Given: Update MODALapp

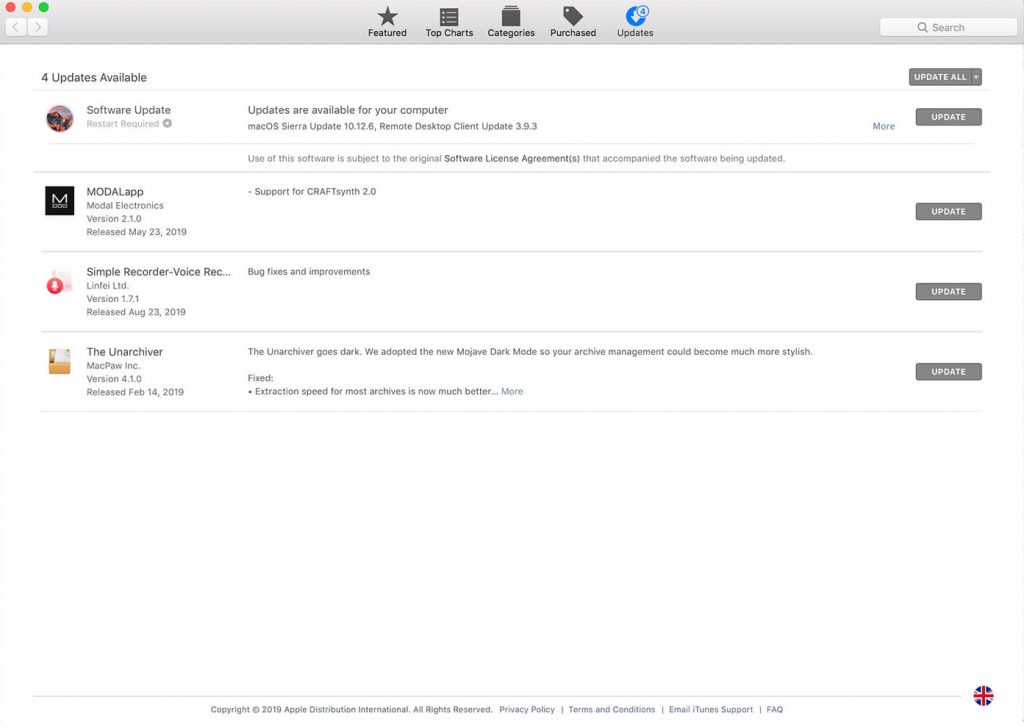Looking at the screenshot, I should click(948, 212).
